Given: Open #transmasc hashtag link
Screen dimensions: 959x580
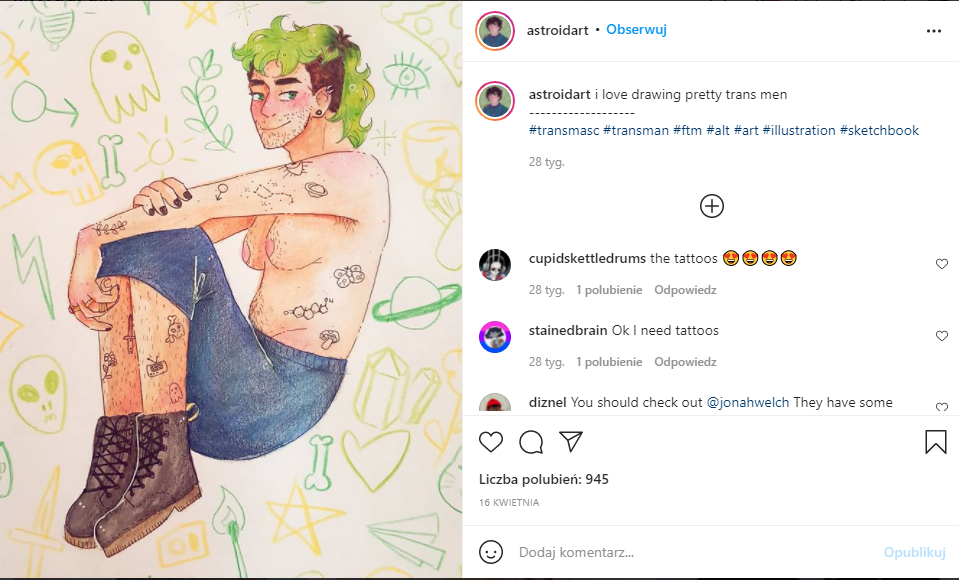Looking at the screenshot, I should pyautogui.click(x=564, y=130).
